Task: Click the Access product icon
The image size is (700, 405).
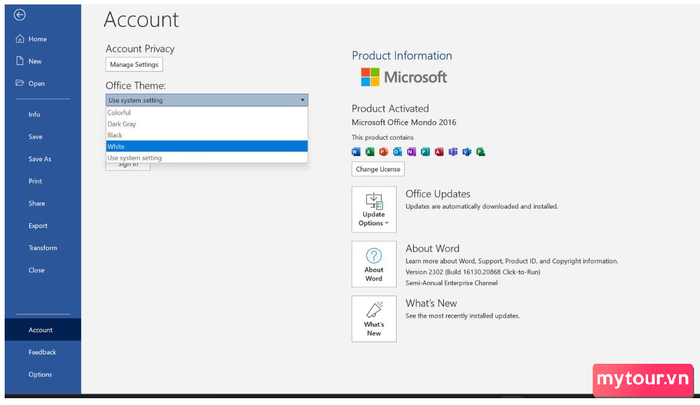Action: pyautogui.click(x=439, y=152)
